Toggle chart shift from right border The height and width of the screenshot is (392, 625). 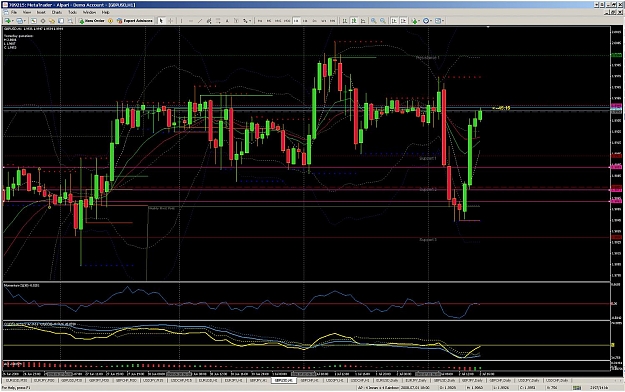pyautogui.click(x=403, y=20)
